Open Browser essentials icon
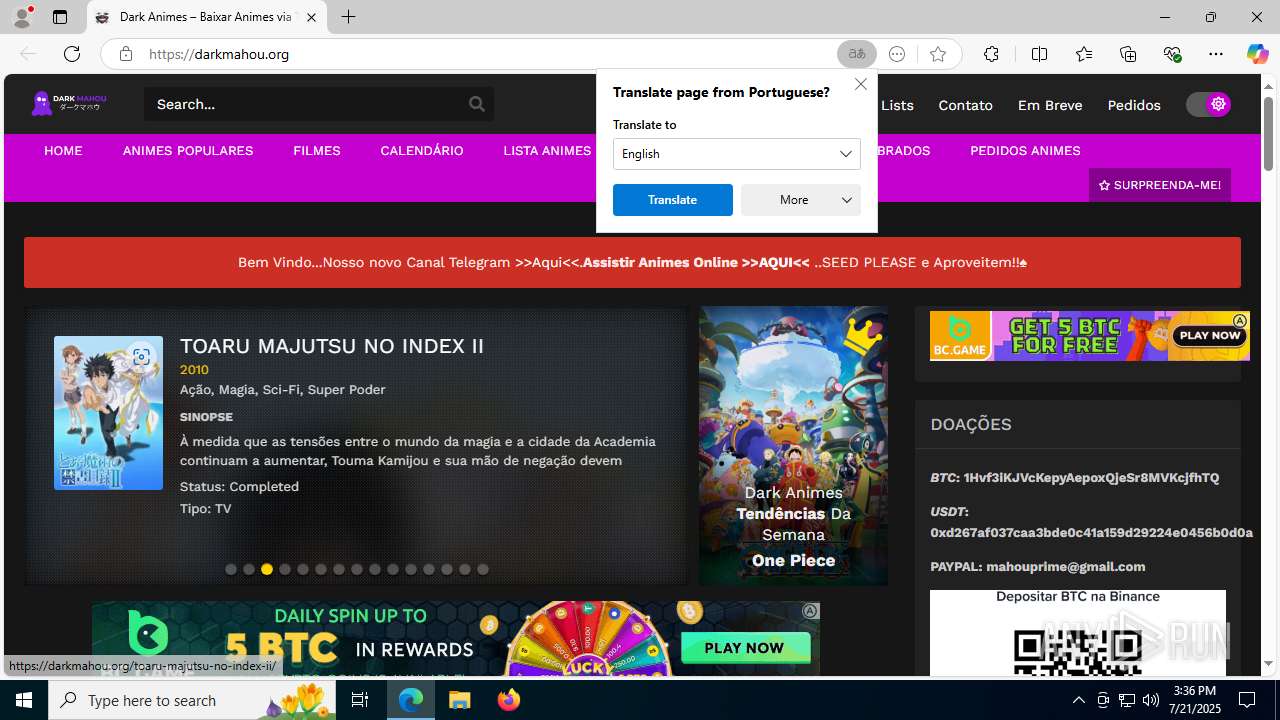This screenshot has width=1280, height=720. tap(1172, 54)
